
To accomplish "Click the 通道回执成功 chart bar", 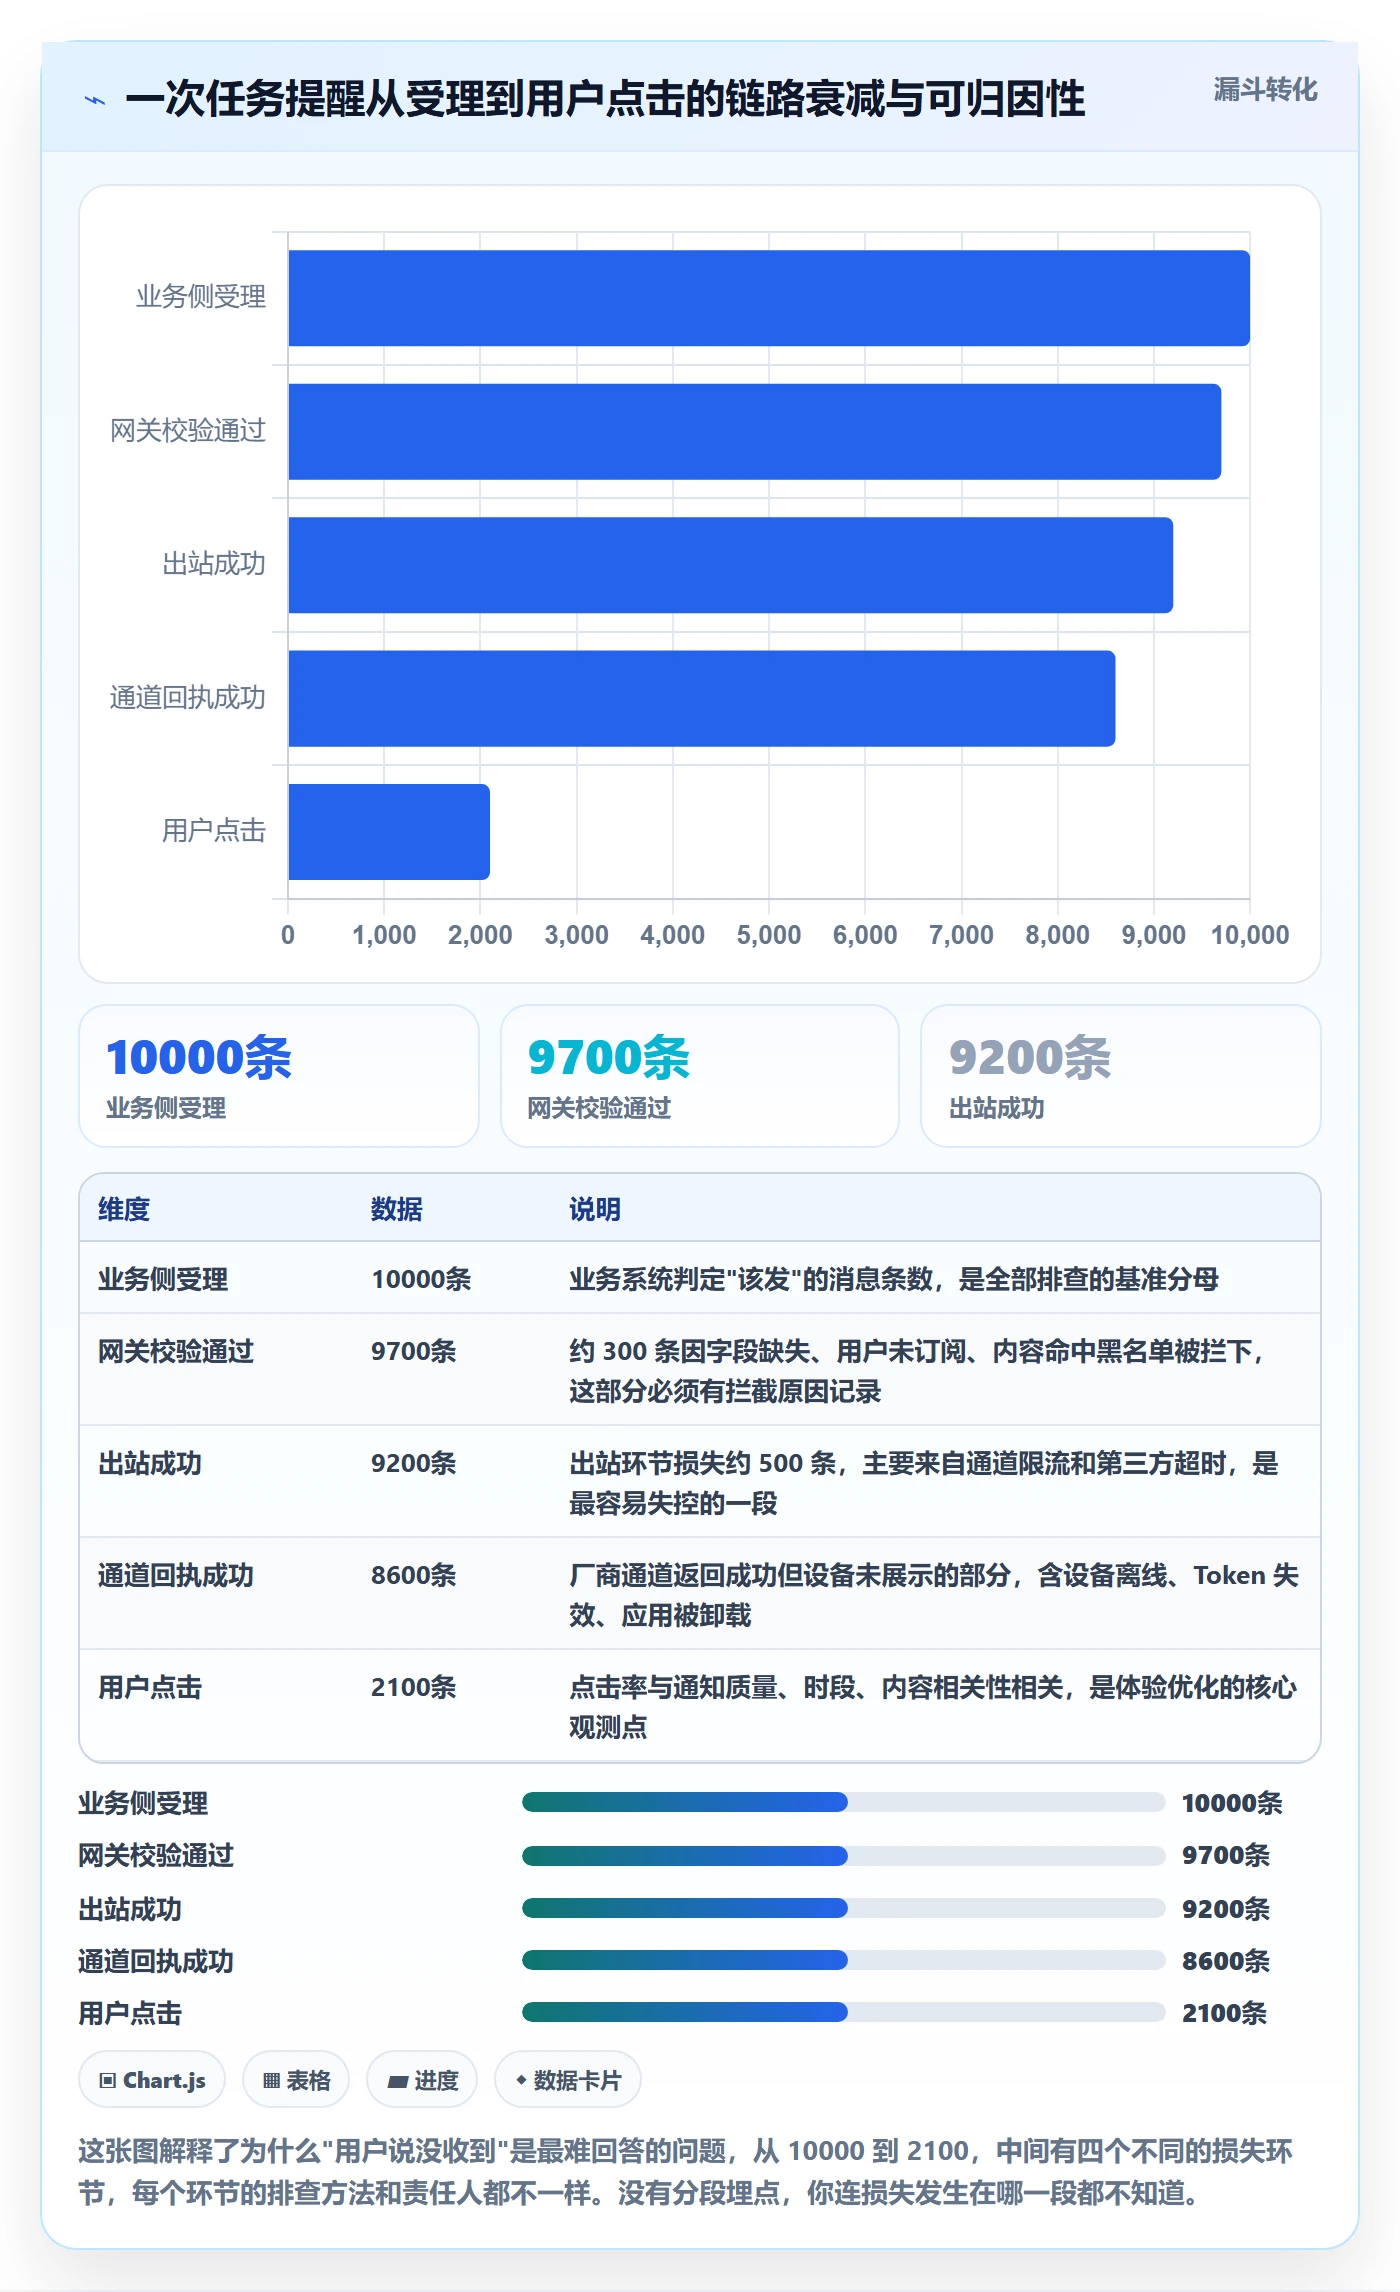I will coord(702,698).
